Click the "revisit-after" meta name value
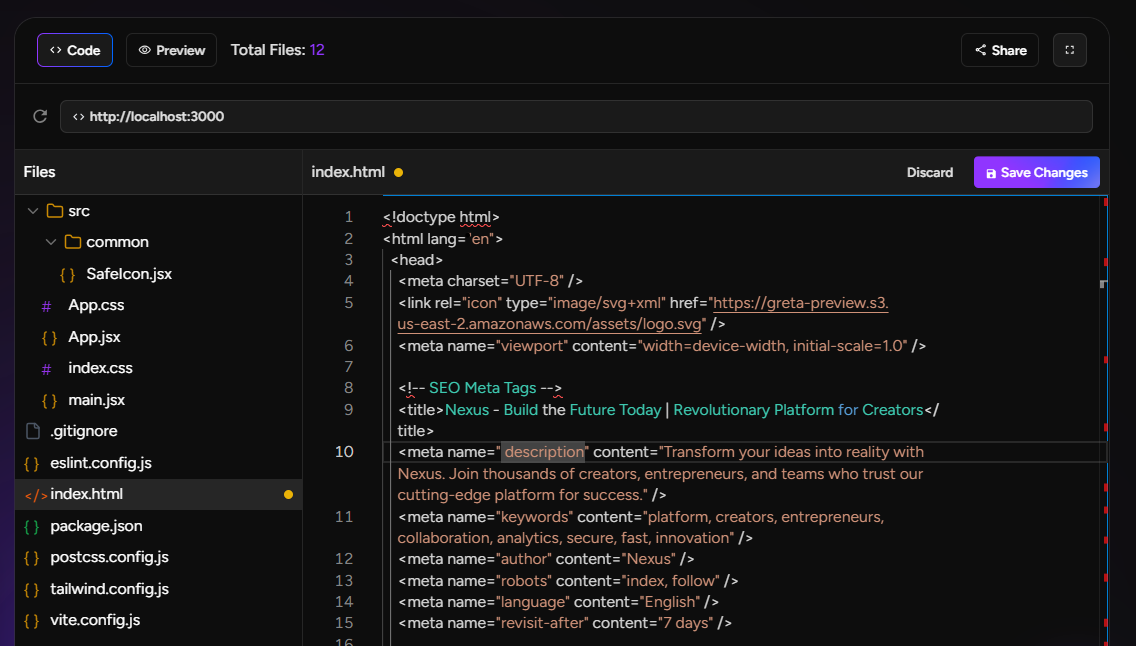 544,623
